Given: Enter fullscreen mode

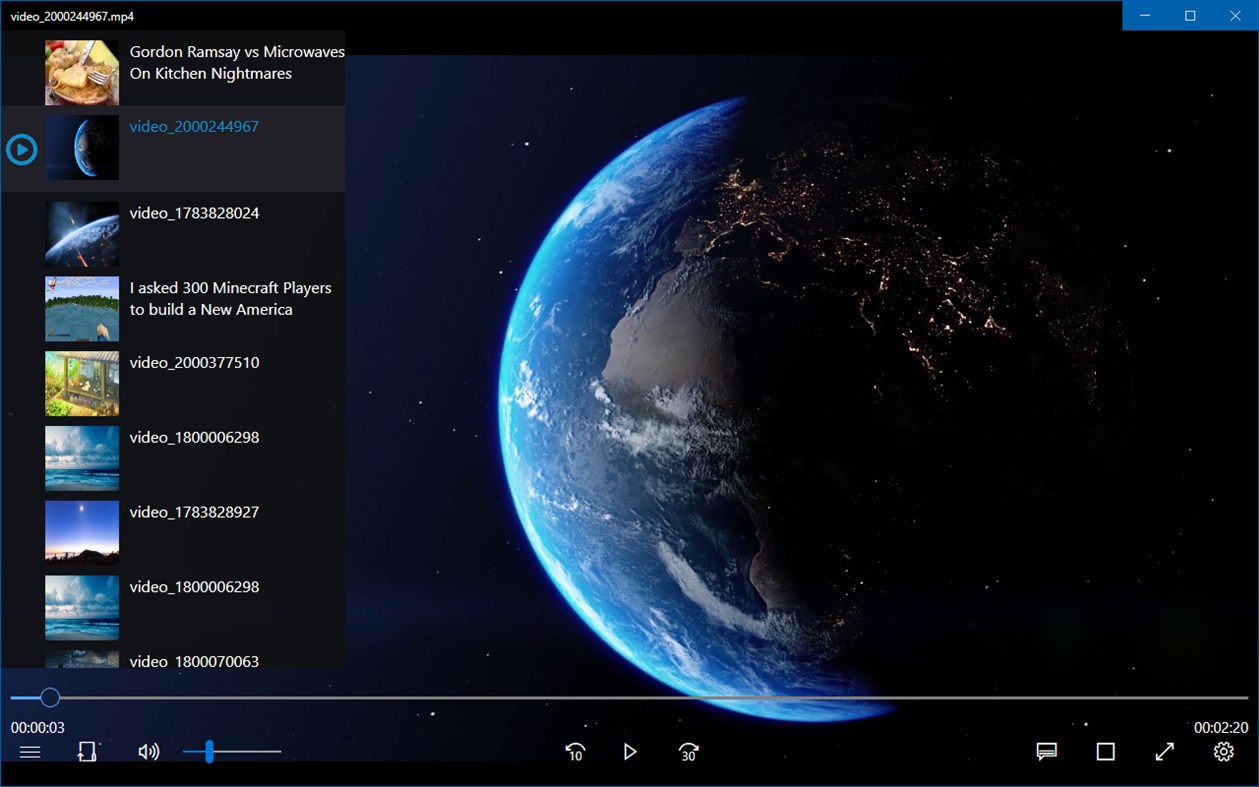Looking at the screenshot, I should click(x=1164, y=751).
